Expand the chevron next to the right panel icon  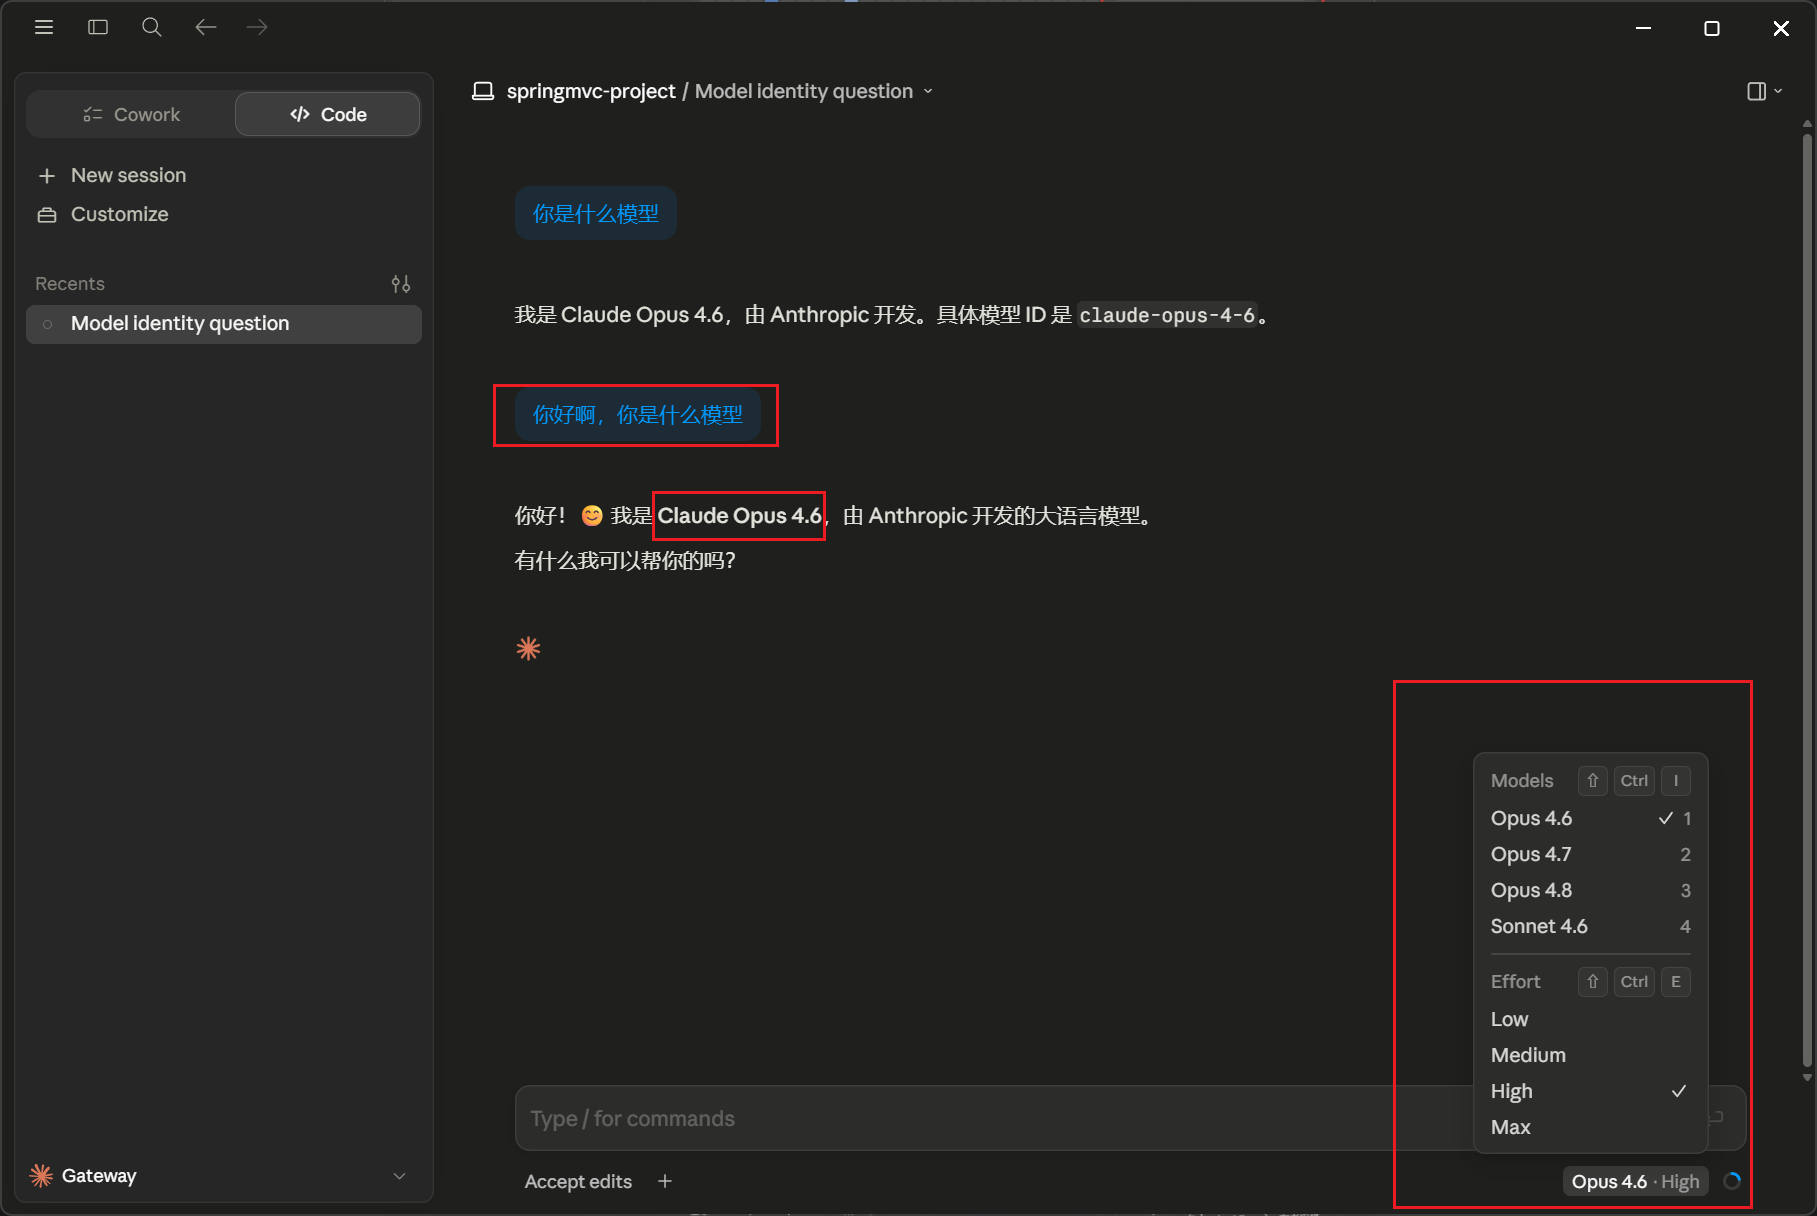coord(1778,91)
